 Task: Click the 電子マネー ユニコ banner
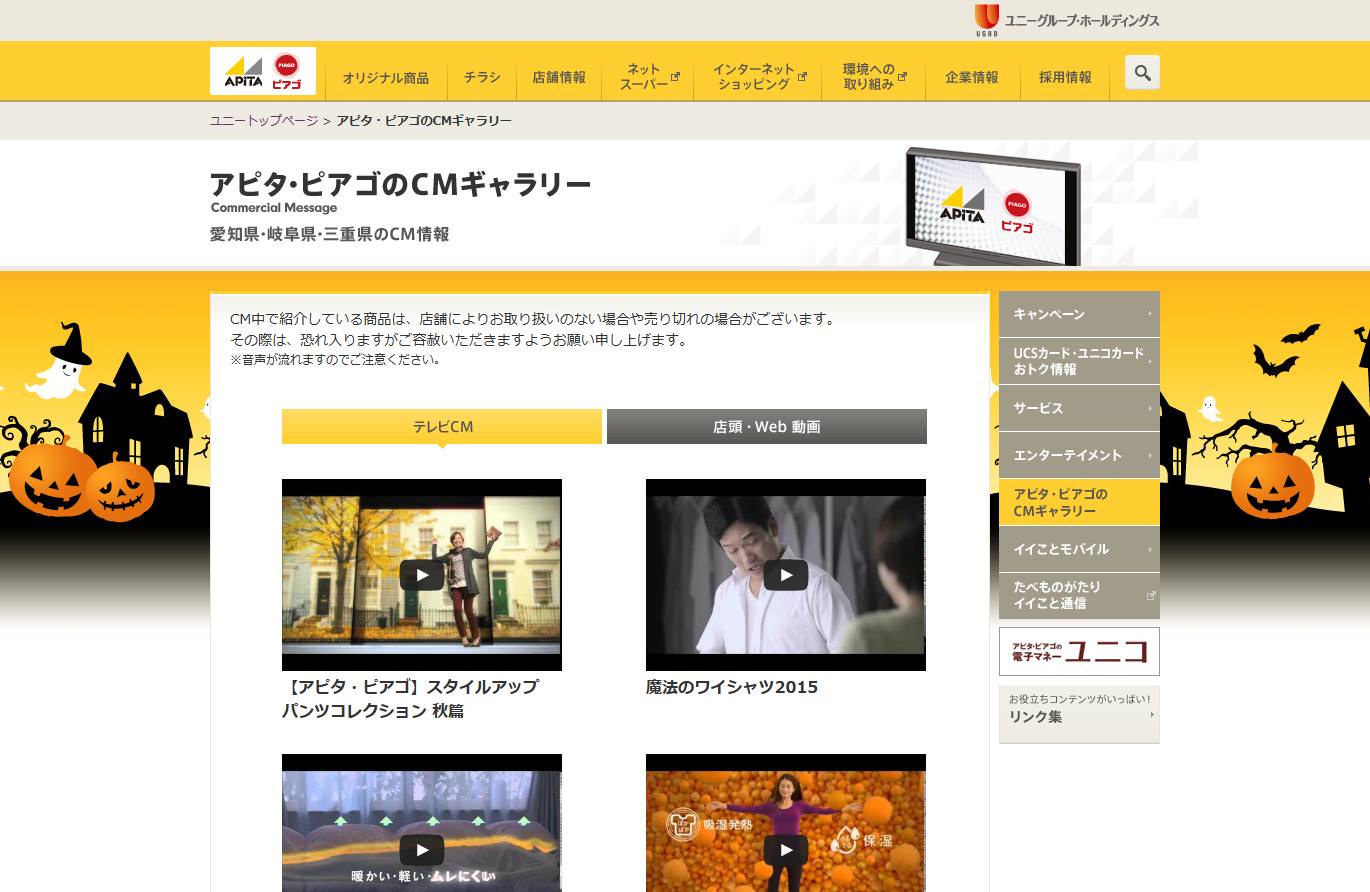(1079, 652)
